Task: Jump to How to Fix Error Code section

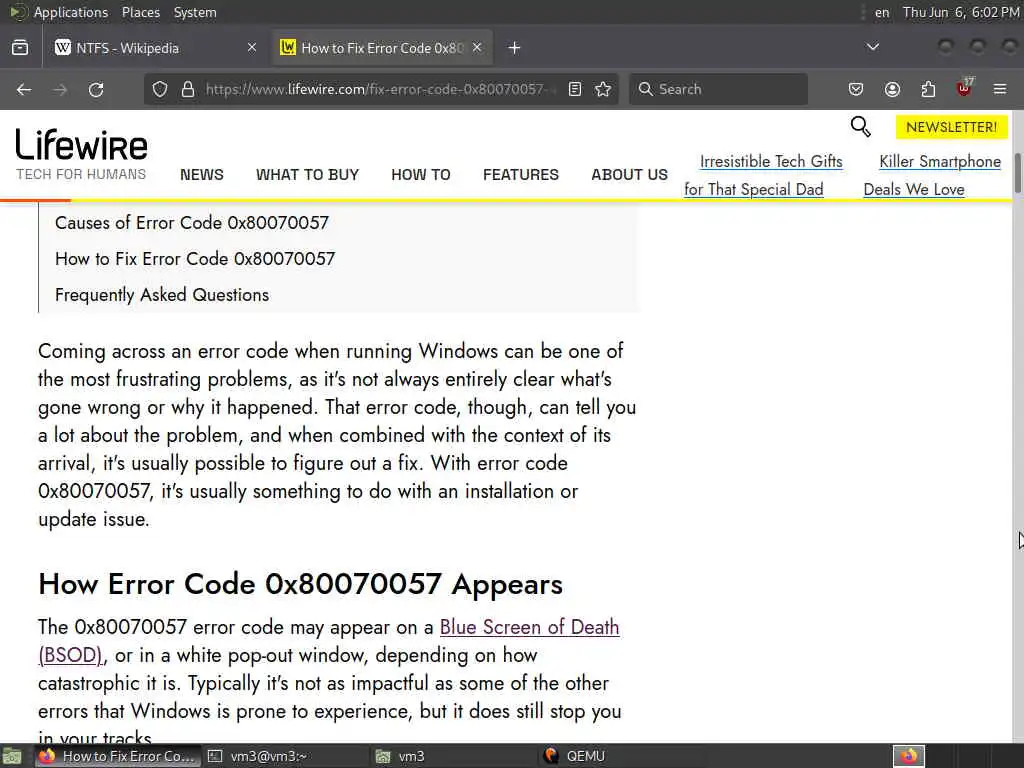Action: [195, 259]
